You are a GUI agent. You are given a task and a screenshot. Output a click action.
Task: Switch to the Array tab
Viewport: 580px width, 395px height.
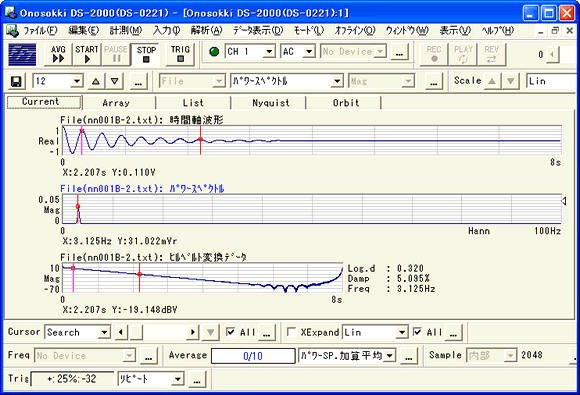[116, 103]
